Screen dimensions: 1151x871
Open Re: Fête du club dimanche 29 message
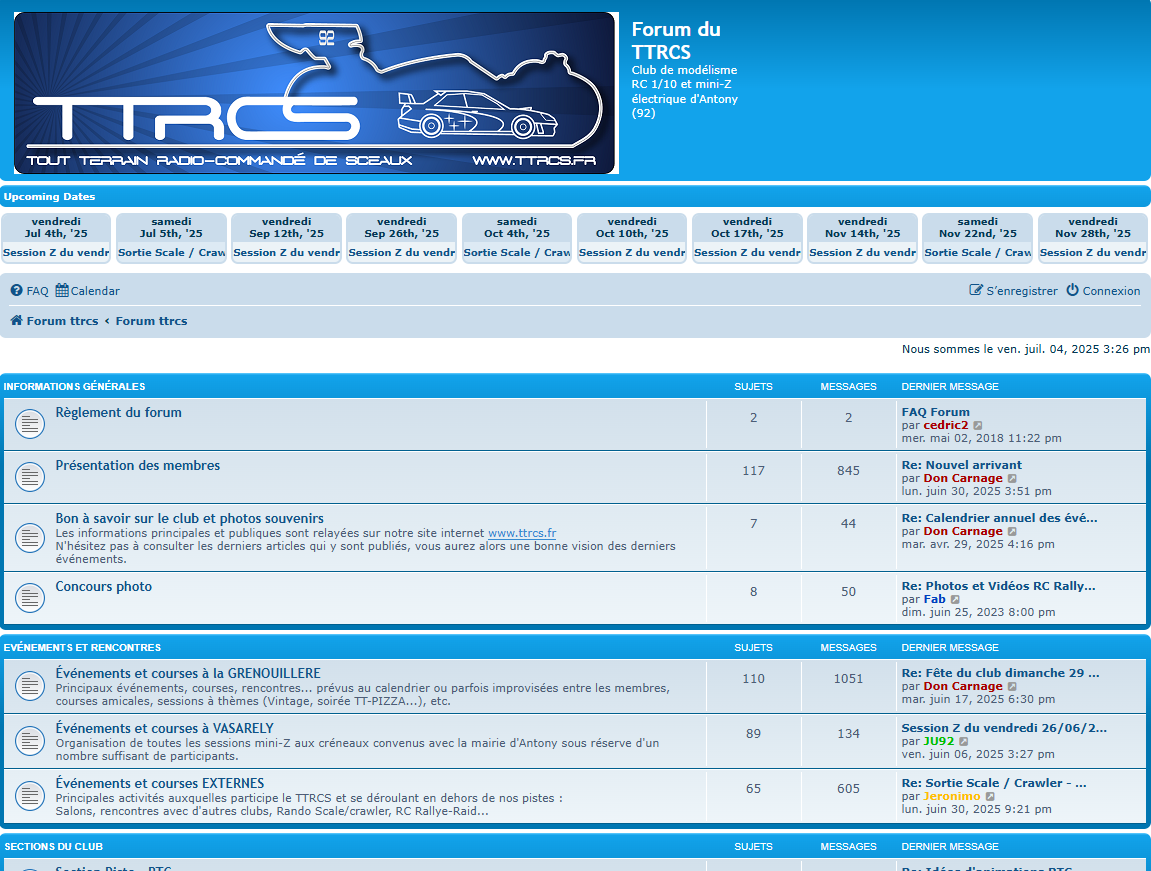[x=1001, y=673]
